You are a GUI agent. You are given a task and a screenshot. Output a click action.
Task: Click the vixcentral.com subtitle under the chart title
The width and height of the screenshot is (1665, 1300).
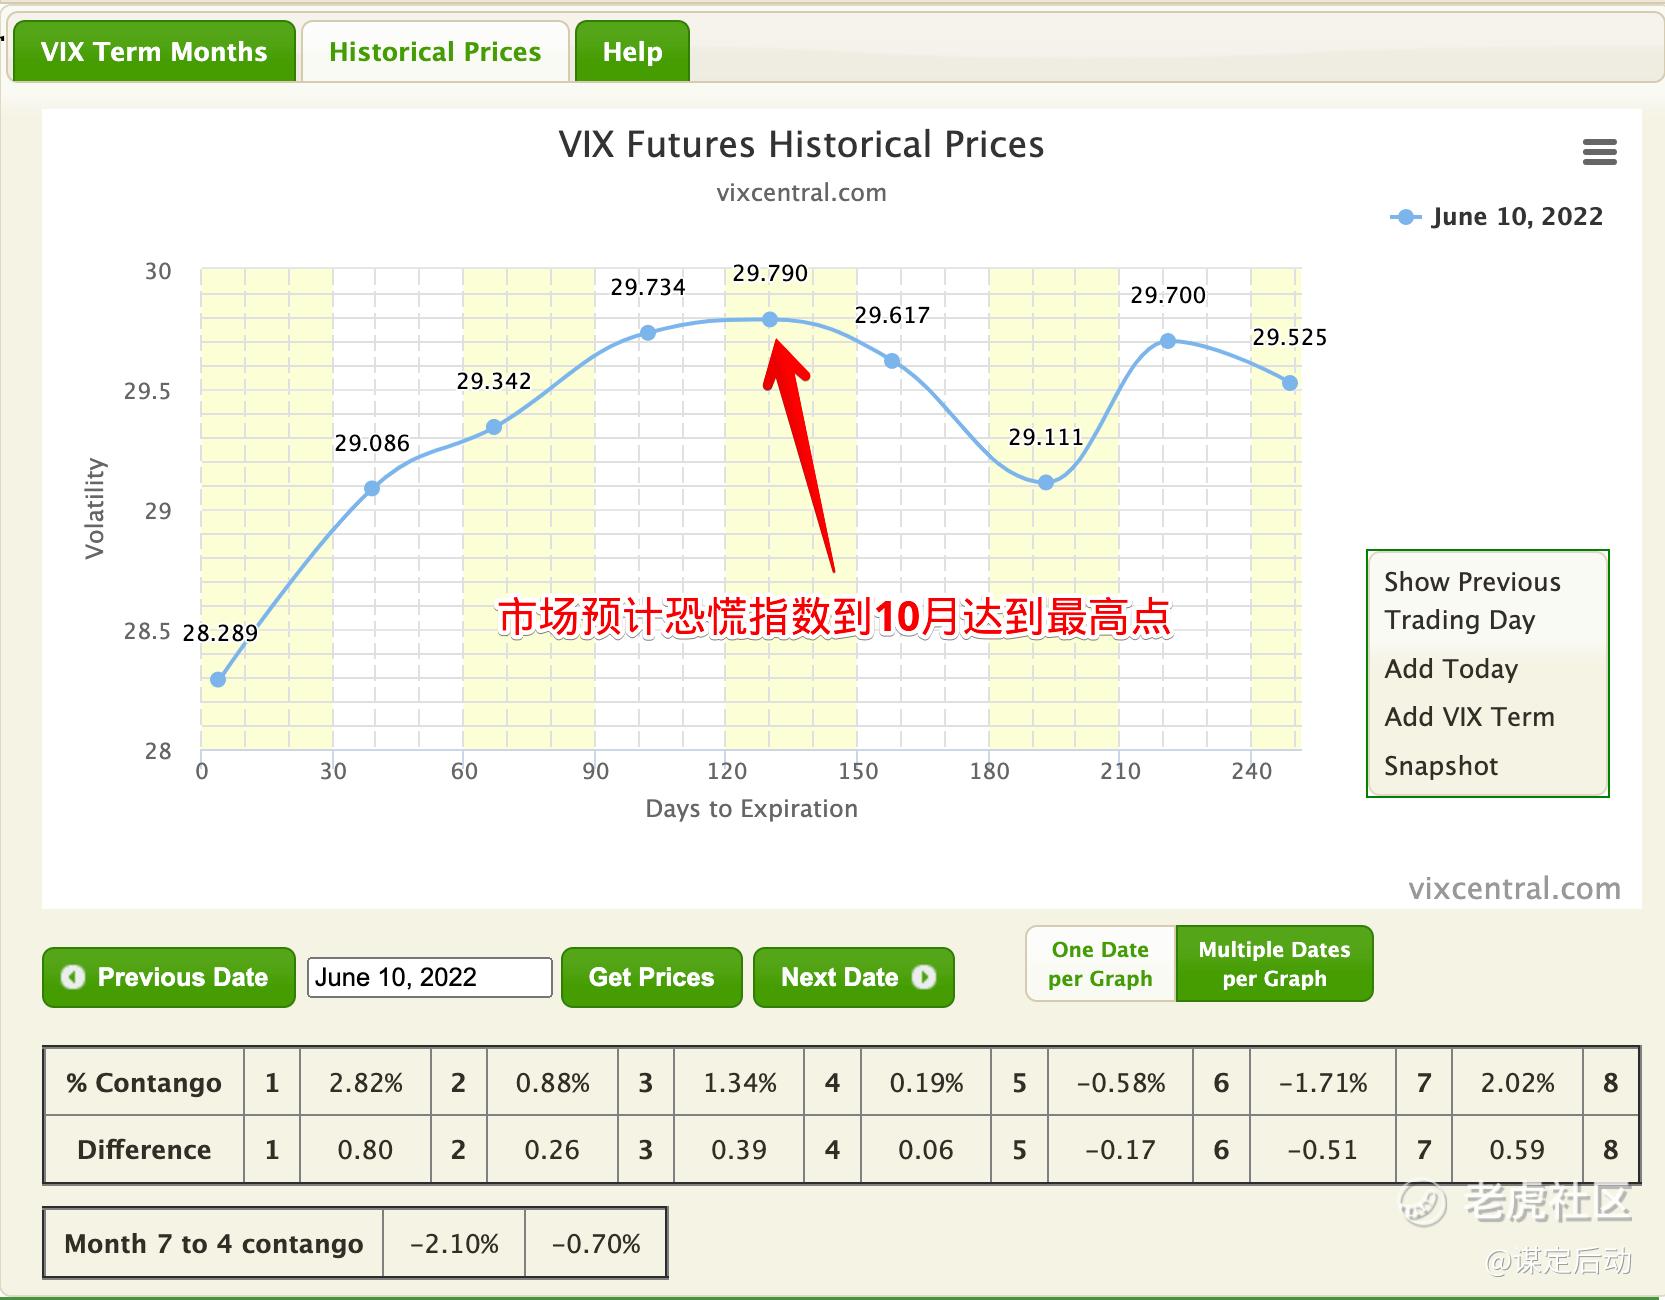[801, 193]
